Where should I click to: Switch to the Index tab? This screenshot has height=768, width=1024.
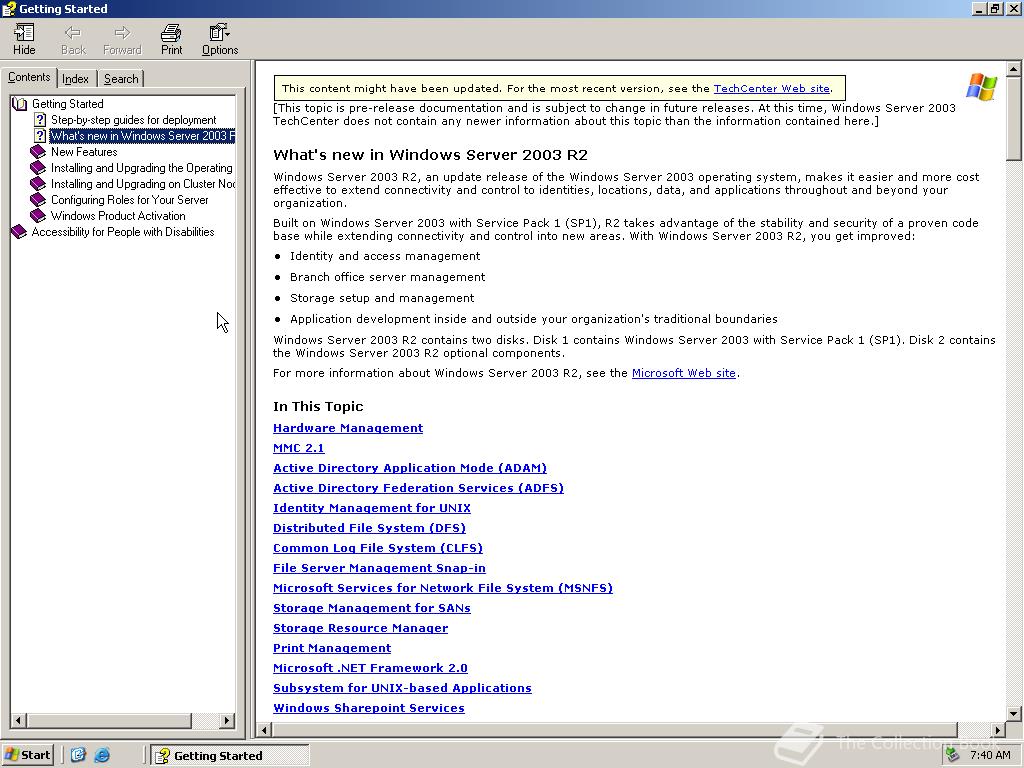(76, 79)
